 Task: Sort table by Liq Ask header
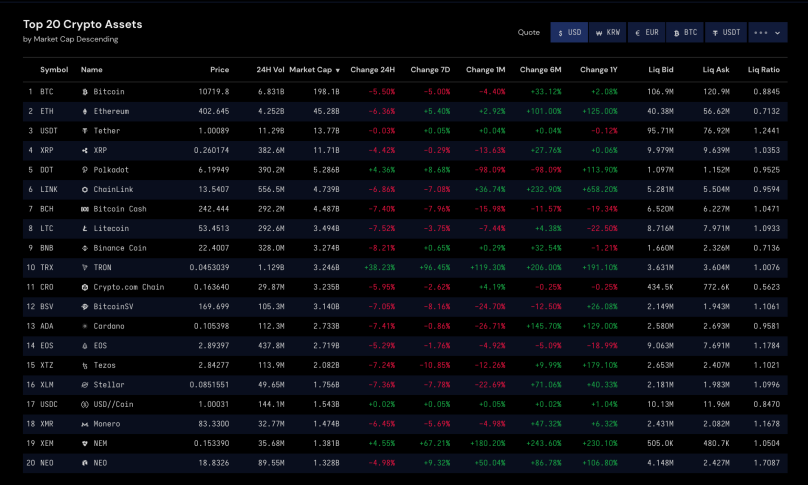716,70
